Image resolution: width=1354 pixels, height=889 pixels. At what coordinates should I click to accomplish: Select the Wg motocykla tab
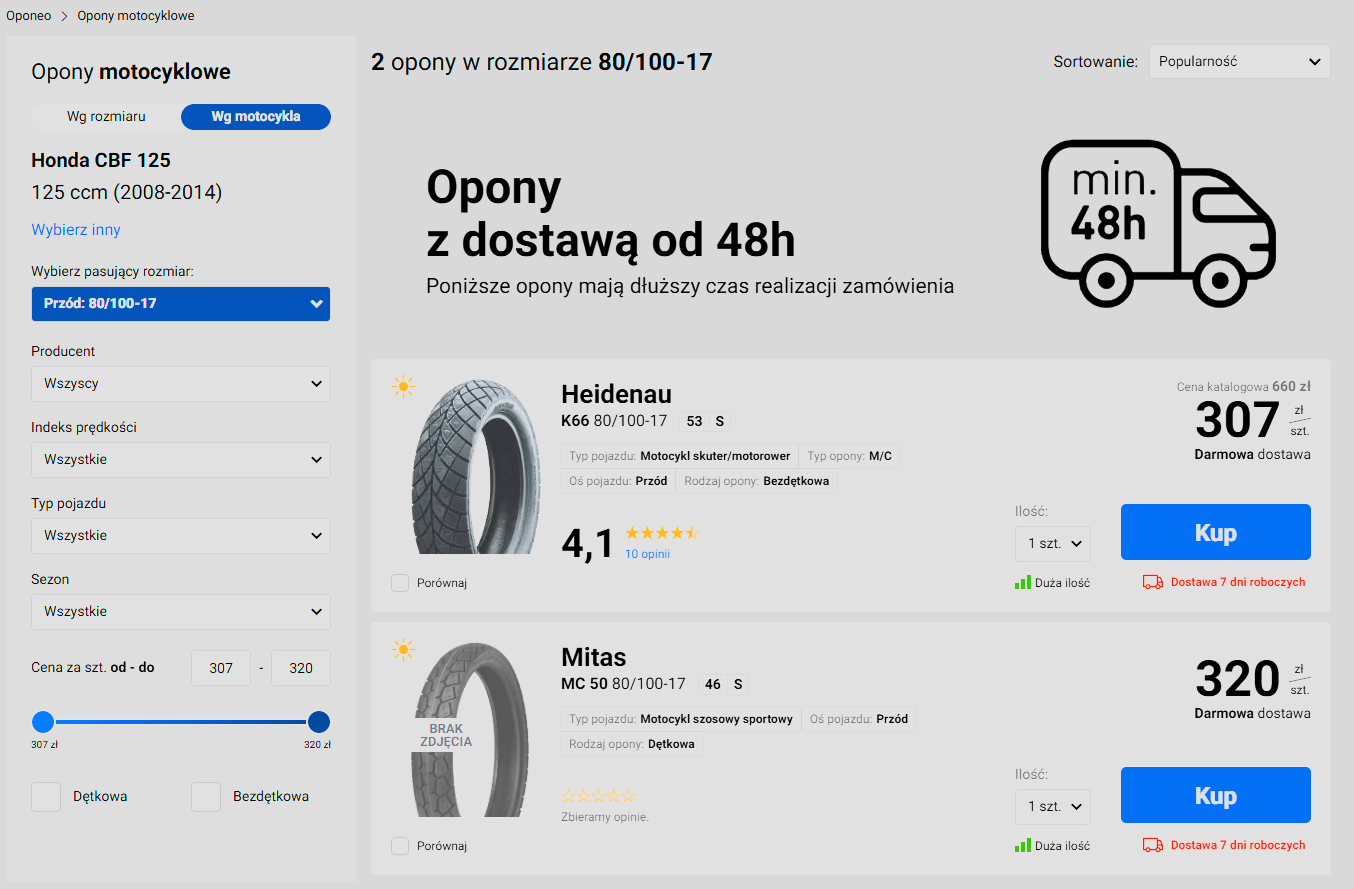tap(256, 117)
